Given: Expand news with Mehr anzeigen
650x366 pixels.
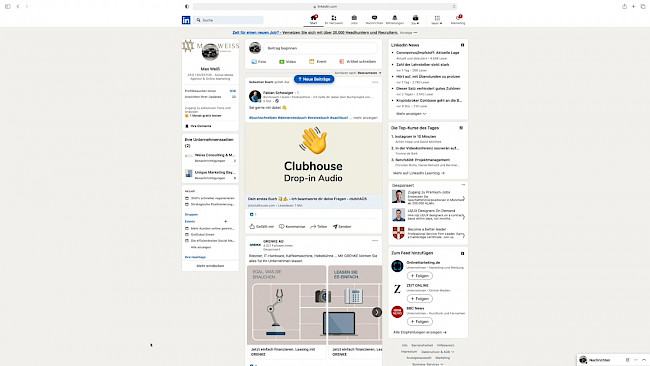Looking at the screenshot, I should [x=411, y=114].
